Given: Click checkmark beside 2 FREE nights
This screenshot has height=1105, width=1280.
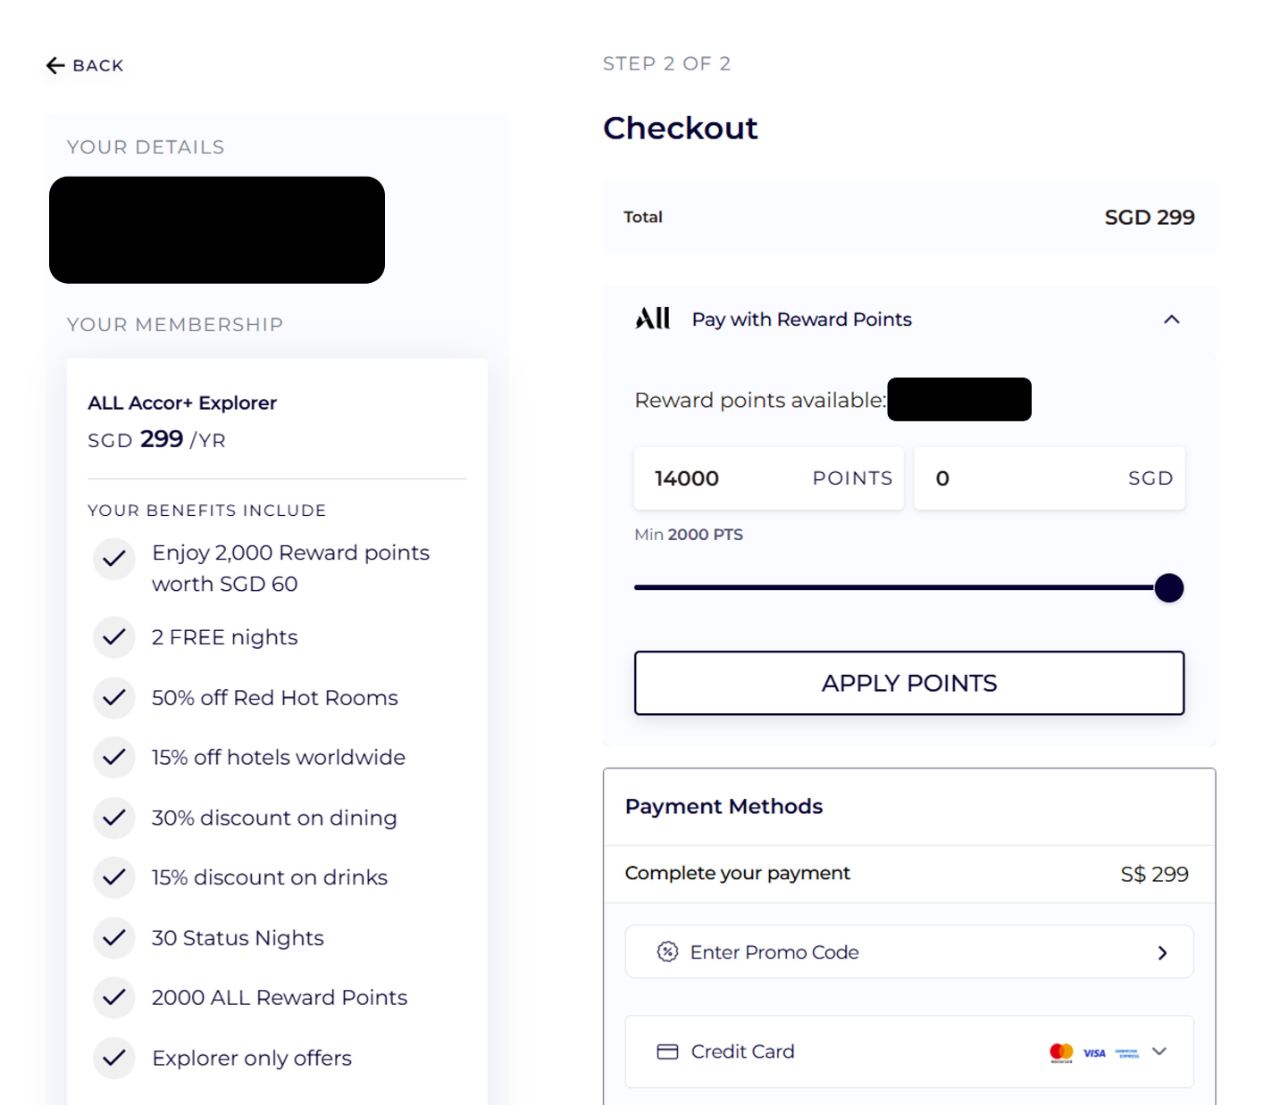Looking at the screenshot, I should tap(114, 637).
